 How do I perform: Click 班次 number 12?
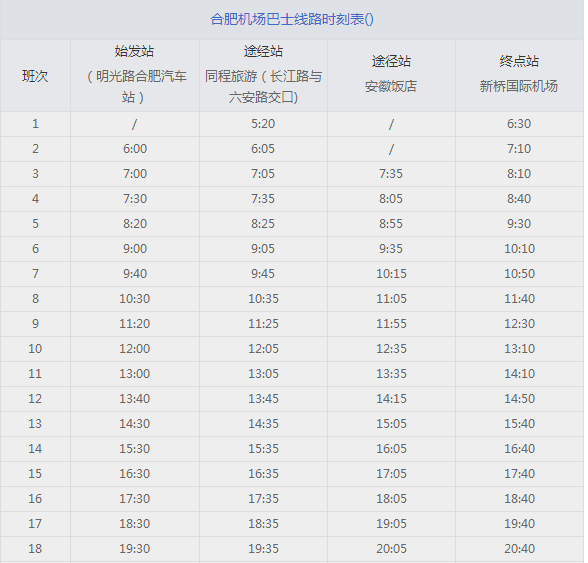35,399
